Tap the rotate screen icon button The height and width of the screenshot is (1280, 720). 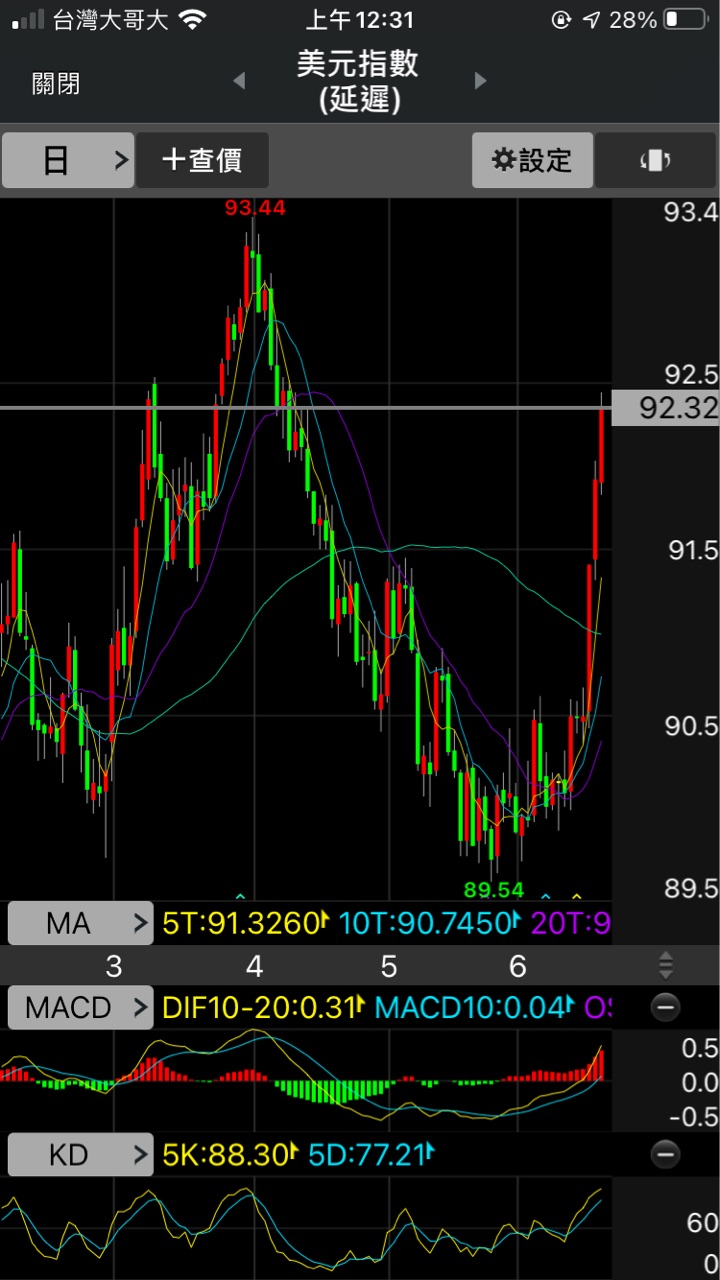(x=655, y=160)
